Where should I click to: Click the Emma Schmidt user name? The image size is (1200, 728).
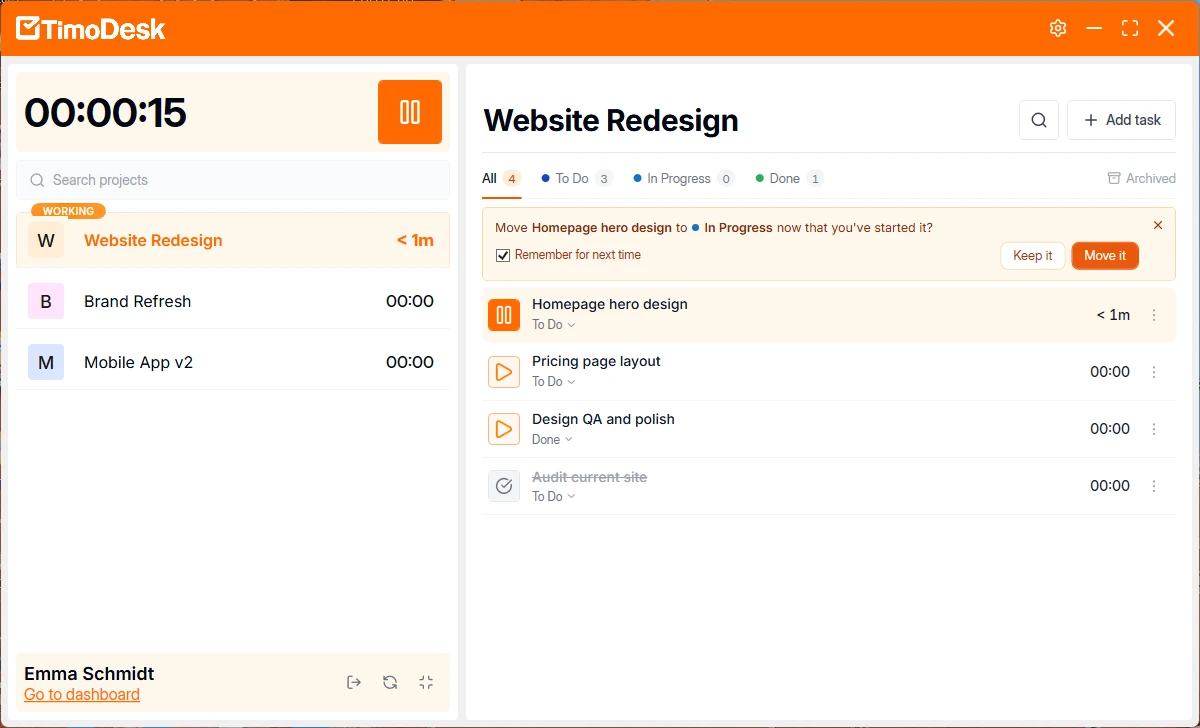click(x=89, y=673)
